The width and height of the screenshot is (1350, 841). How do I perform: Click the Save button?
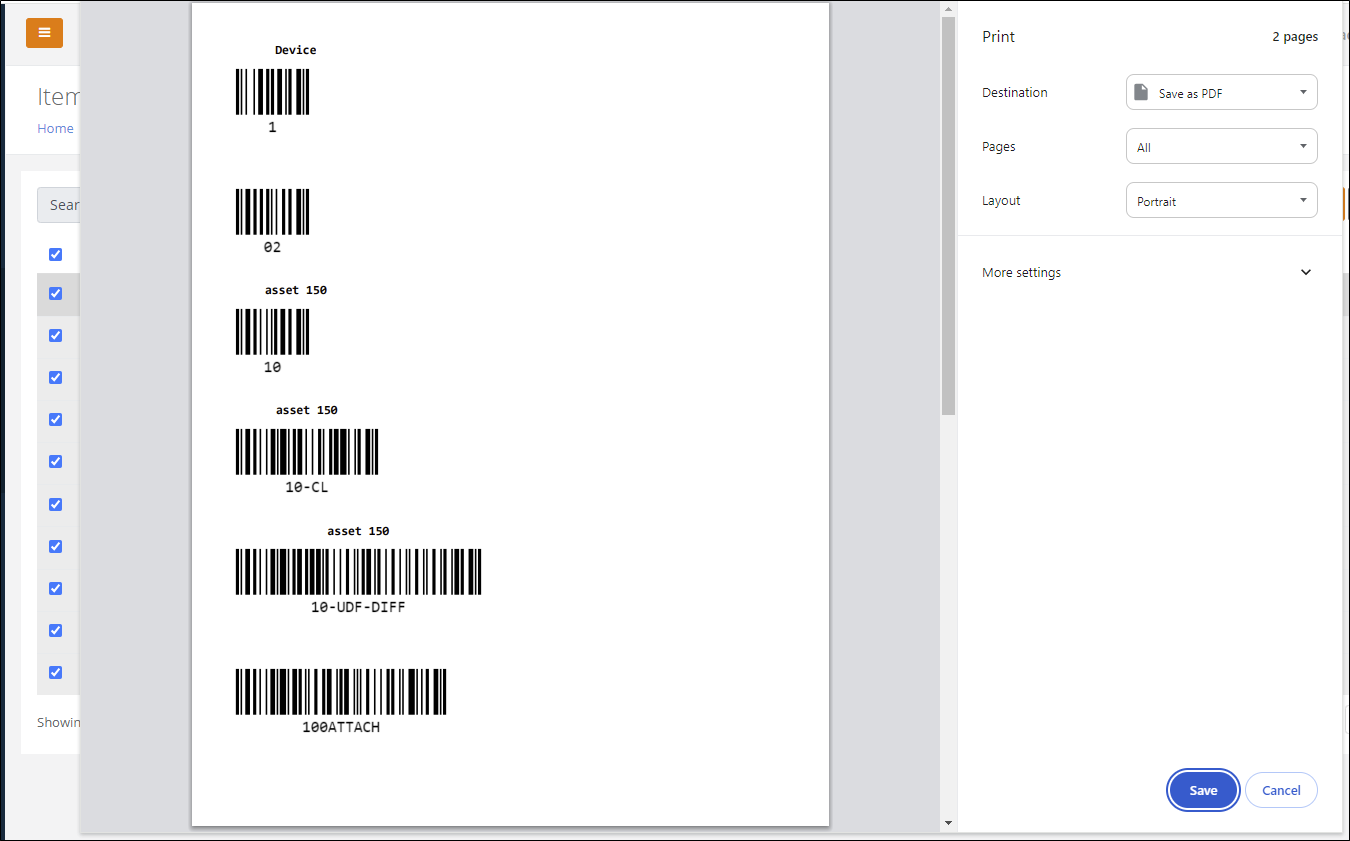(x=1203, y=790)
